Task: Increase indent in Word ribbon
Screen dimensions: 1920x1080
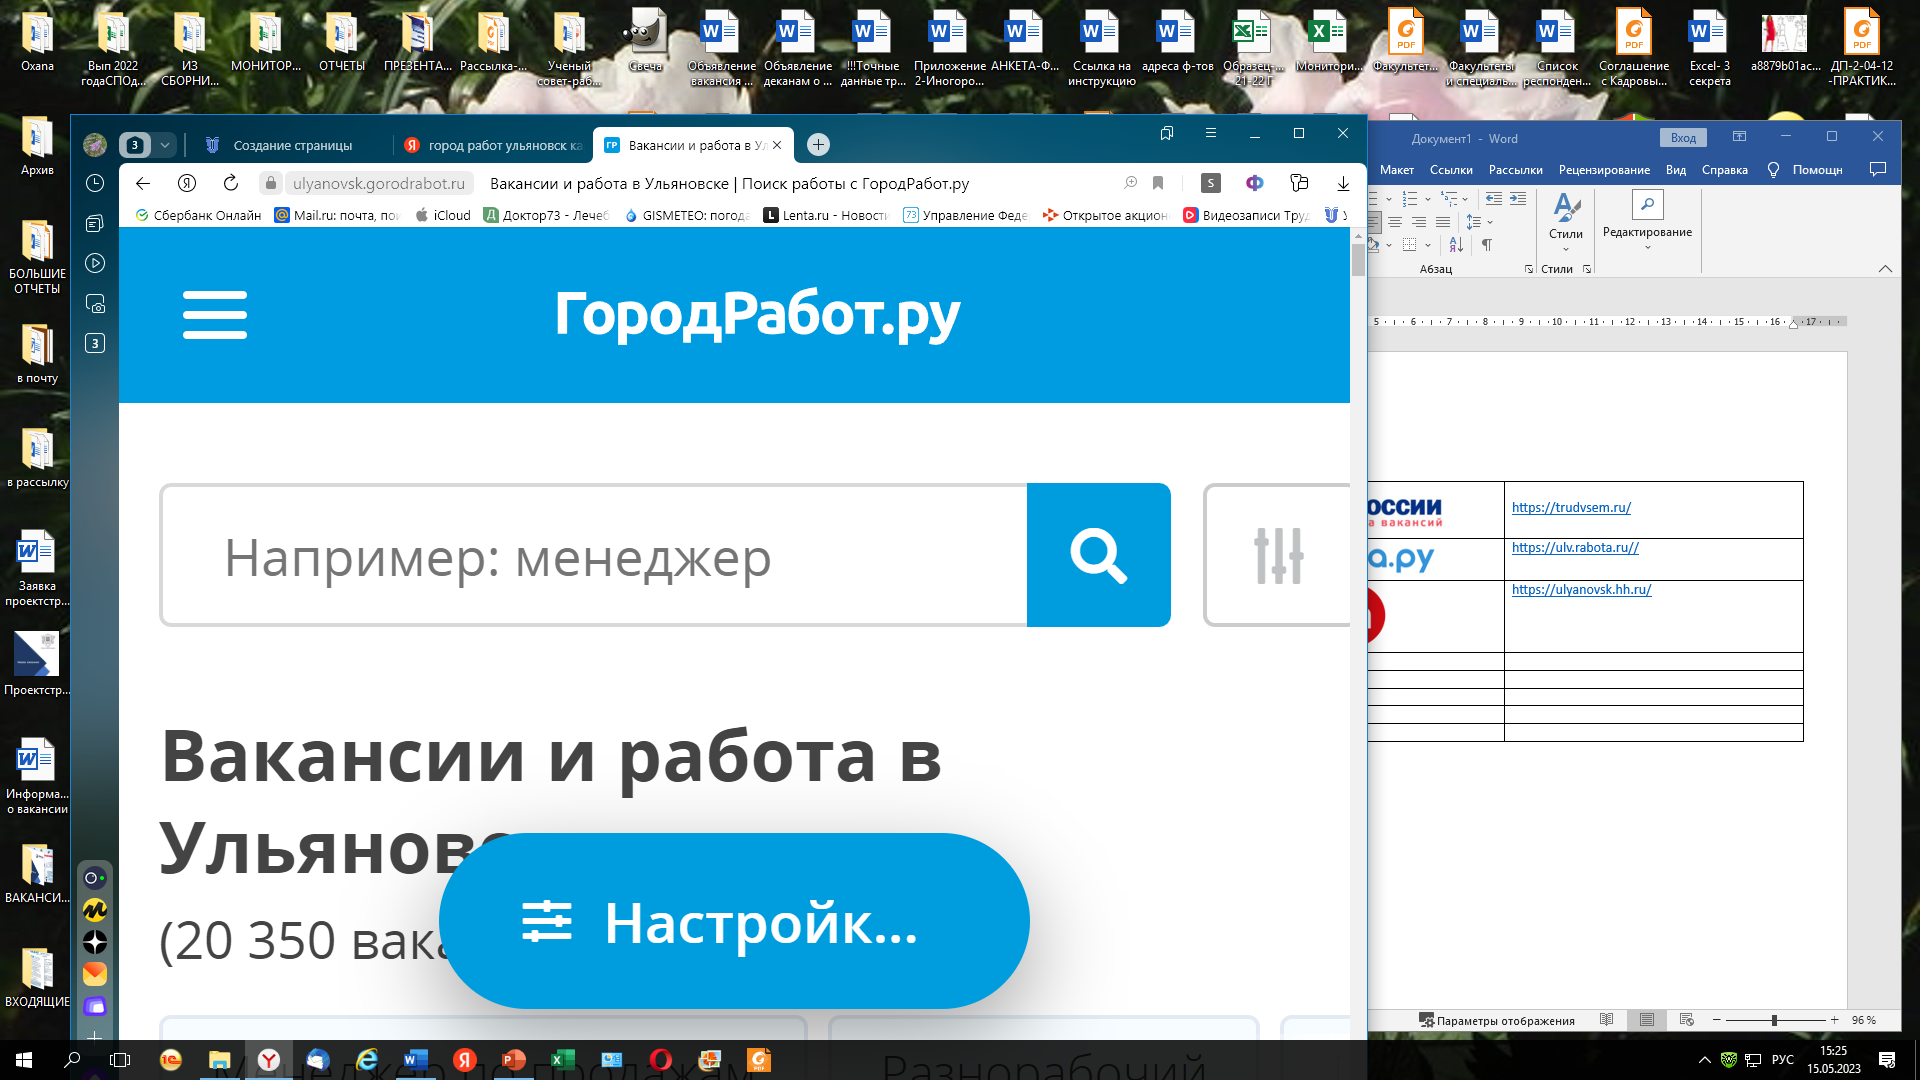Action: (1518, 199)
